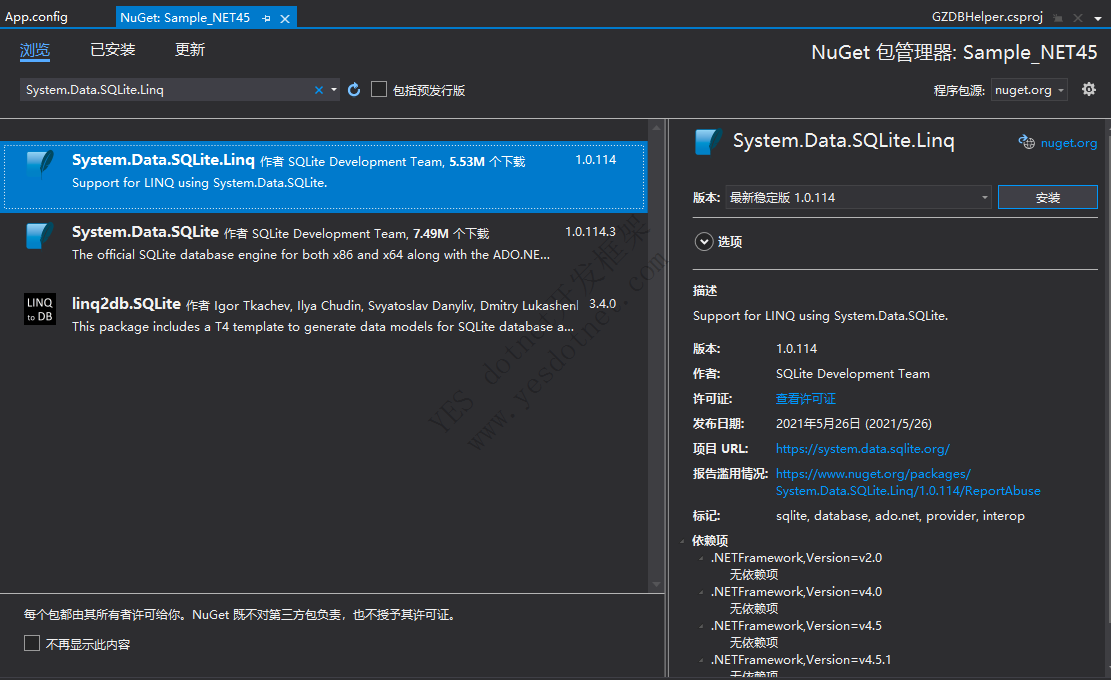This screenshot has width=1111, height=680.
Task: Click the 5.53M download count
Action: 467,162
